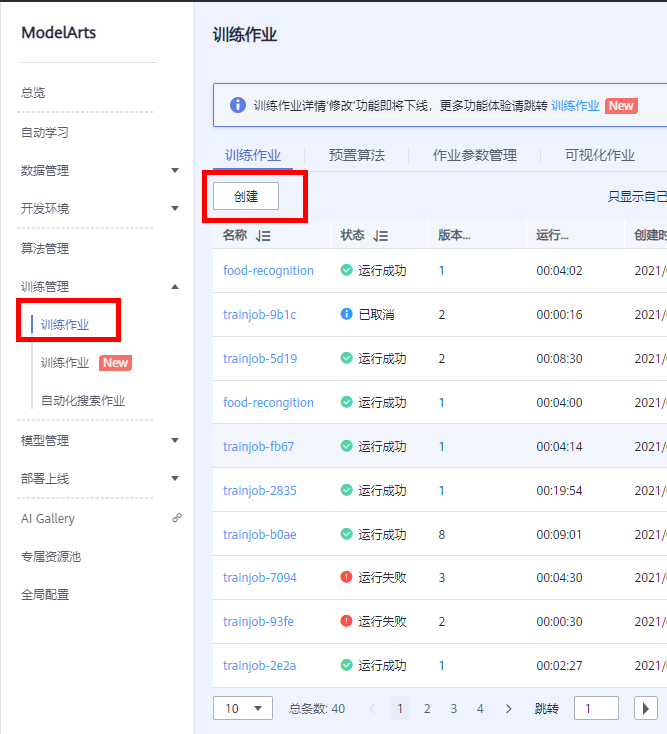Click the sort icon next to 状态 column
The height and width of the screenshot is (734, 667).
pos(381,236)
